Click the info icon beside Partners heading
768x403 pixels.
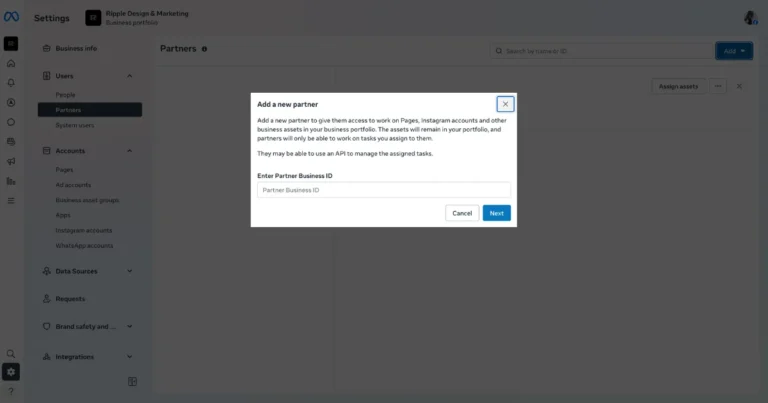[x=204, y=49]
